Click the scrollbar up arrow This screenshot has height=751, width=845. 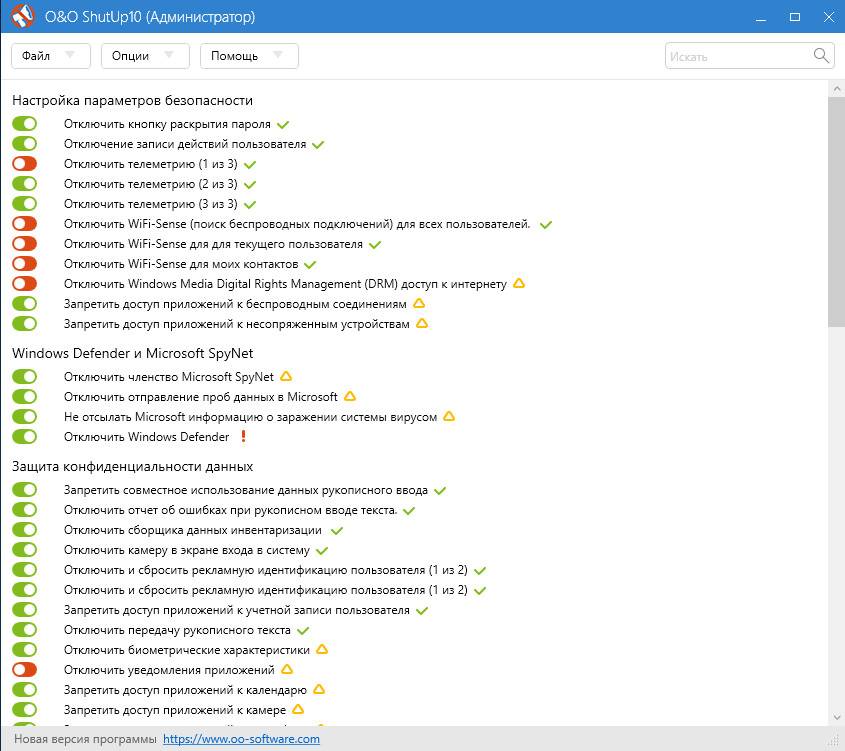[836, 88]
